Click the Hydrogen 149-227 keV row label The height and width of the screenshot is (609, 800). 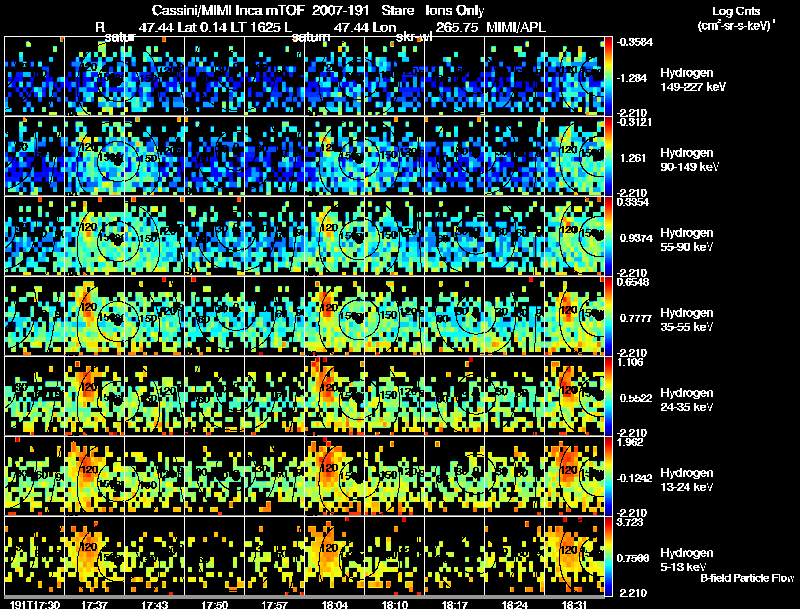(x=692, y=80)
